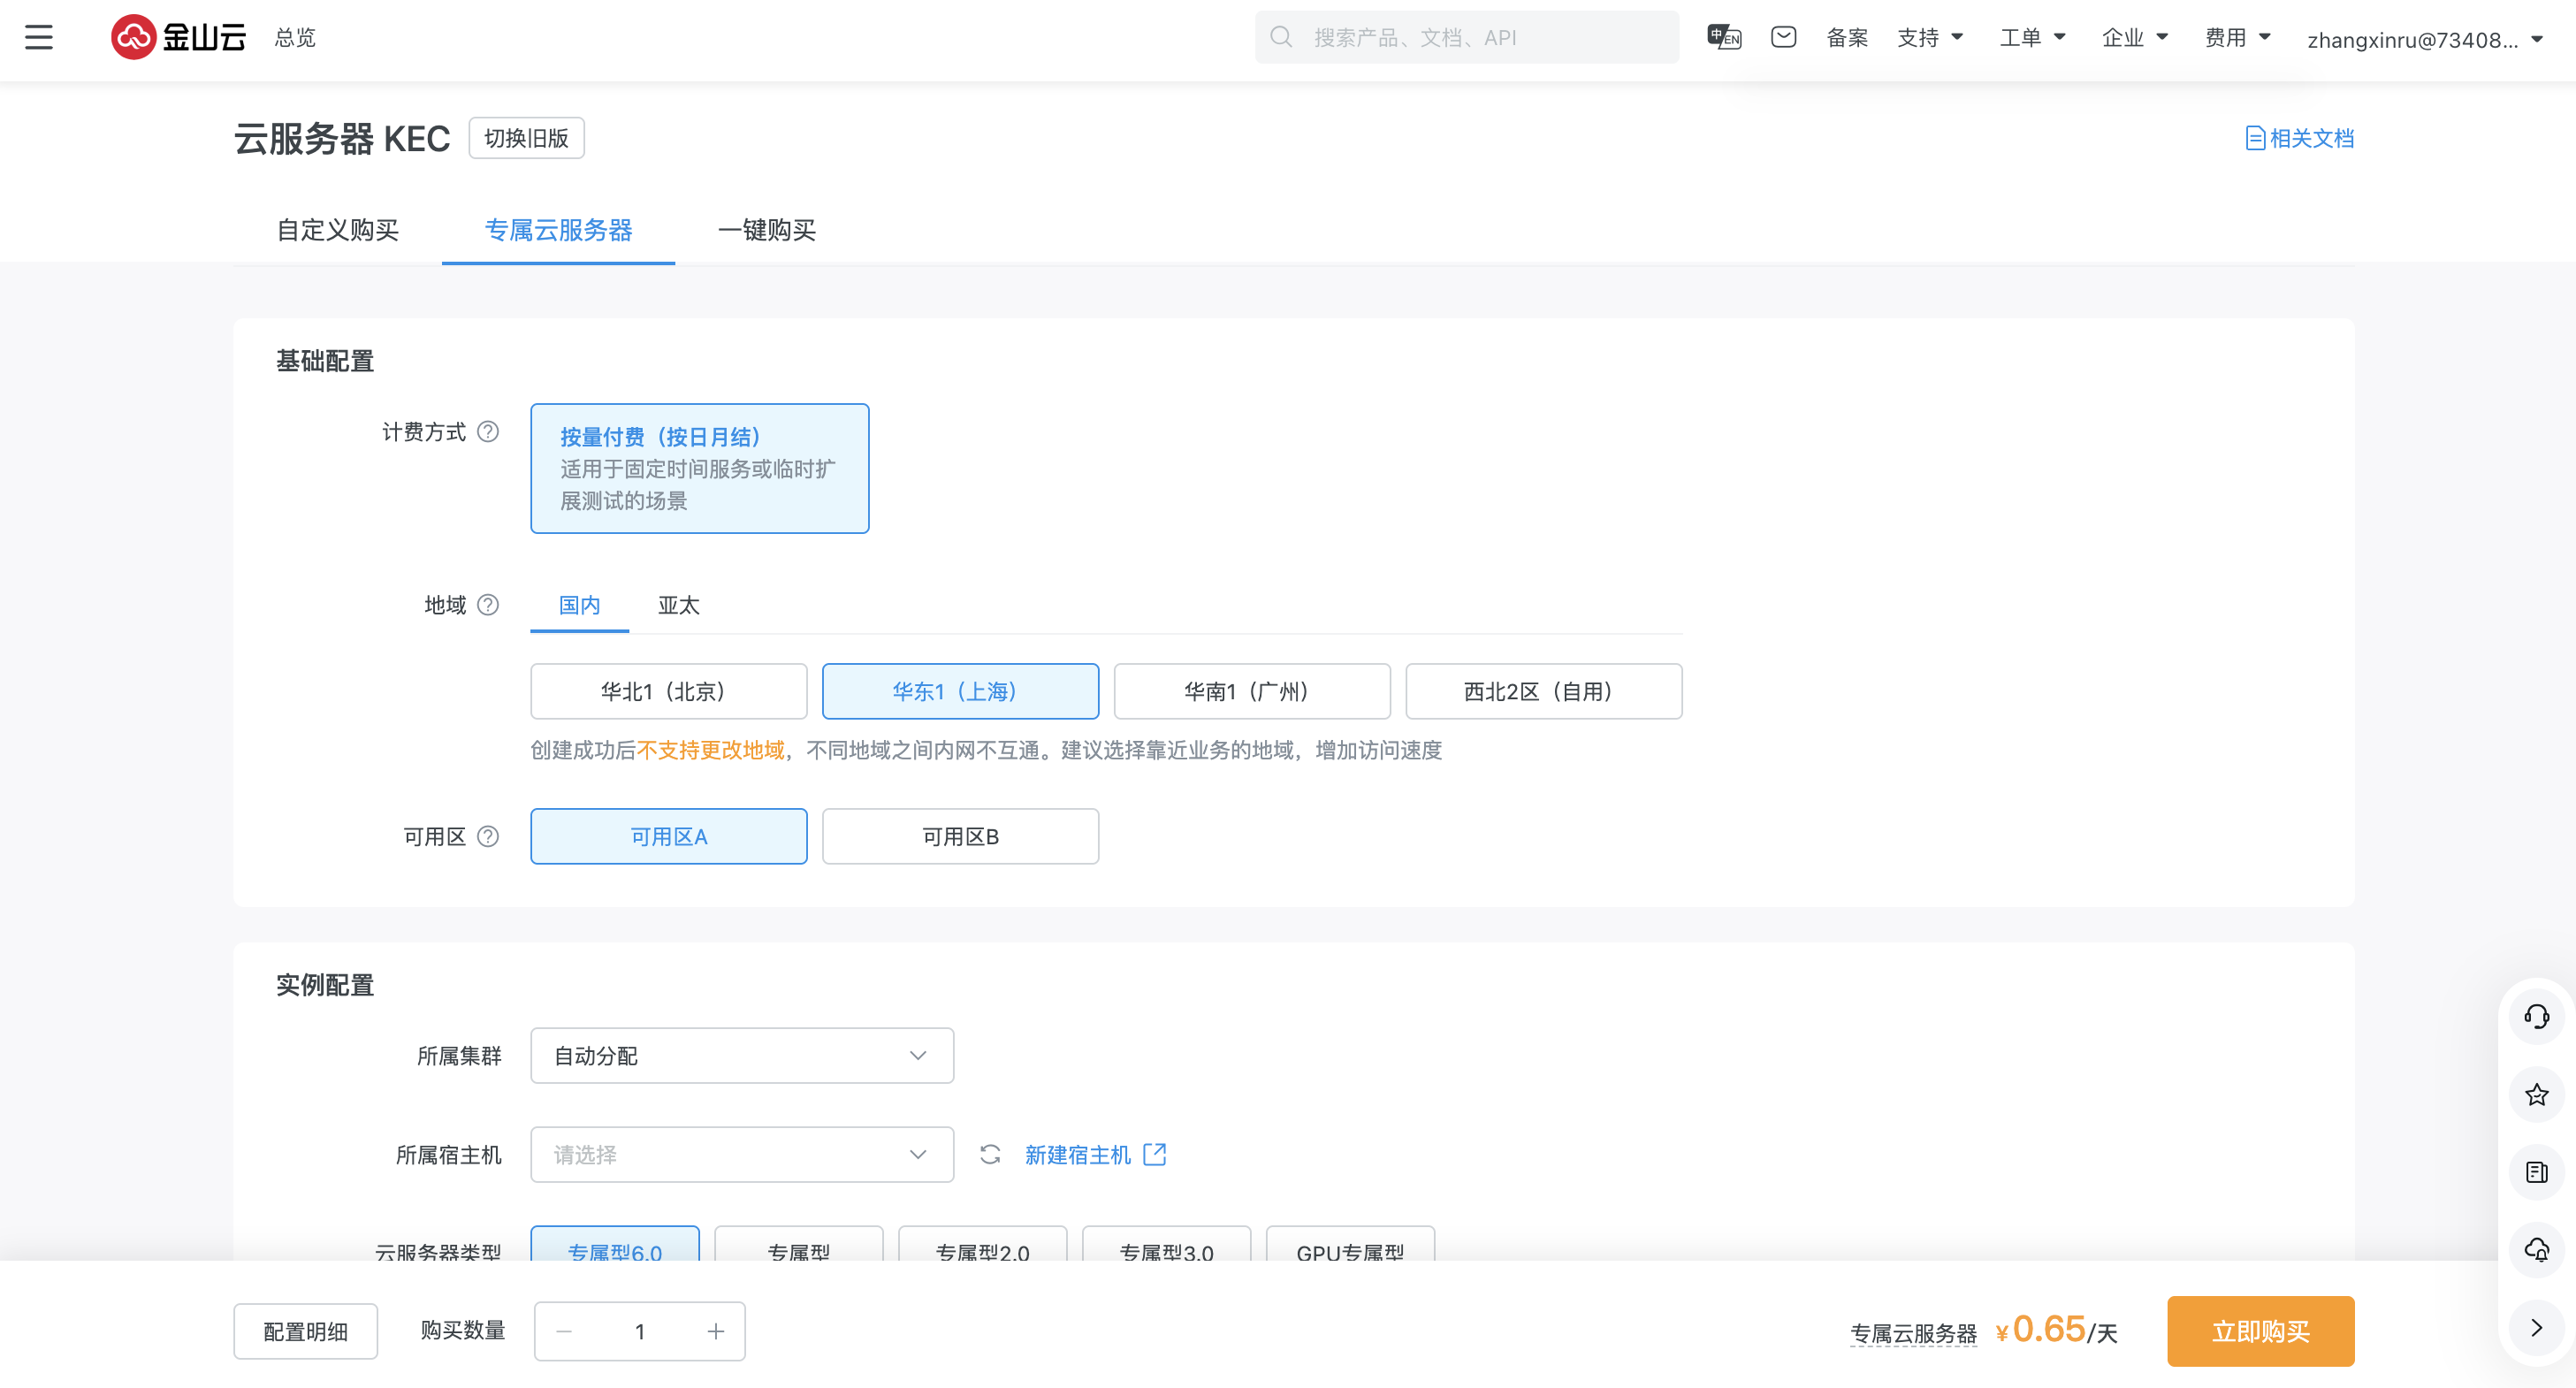The height and width of the screenshot is (1388, 2576).
Task: Click the cloud icon in right sidebar
Action: click(x=2536, y=1249)
